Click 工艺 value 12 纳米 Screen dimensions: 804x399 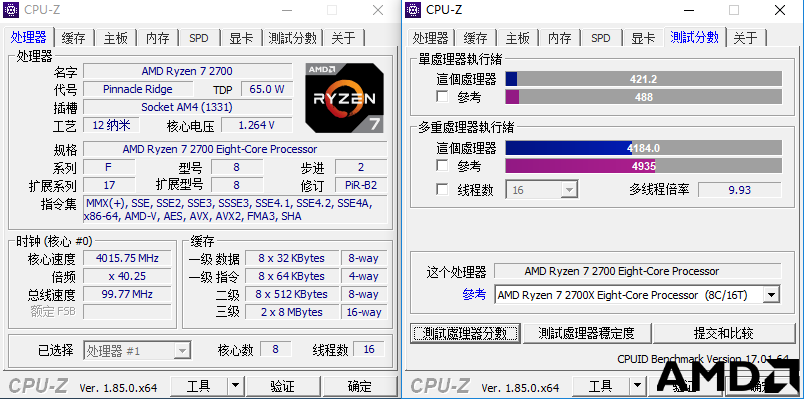(111, 125)
